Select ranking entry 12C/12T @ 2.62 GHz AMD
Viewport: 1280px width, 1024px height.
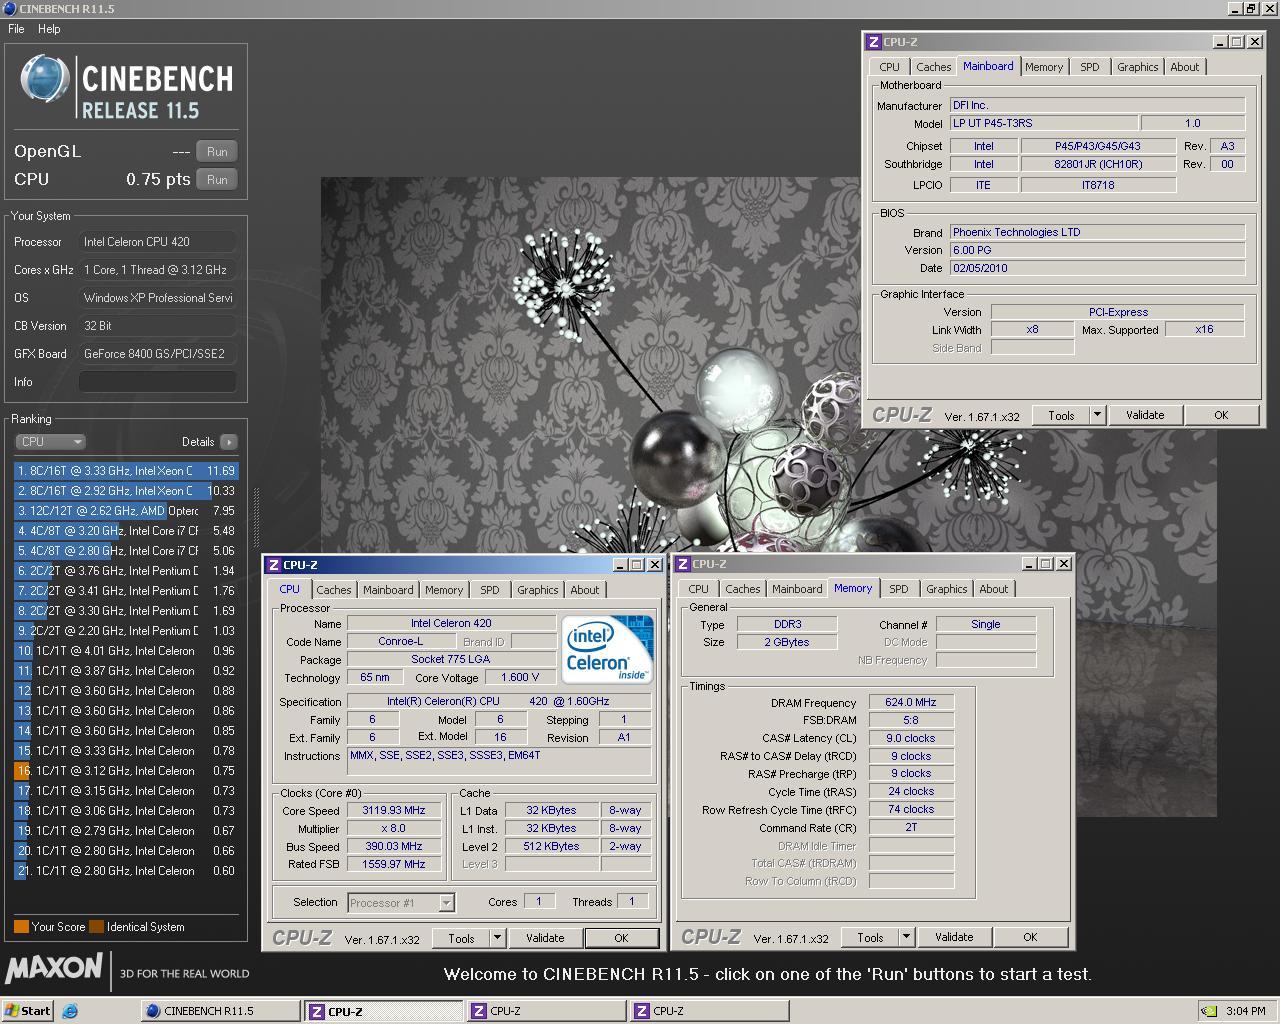click(x=126, y=511)
